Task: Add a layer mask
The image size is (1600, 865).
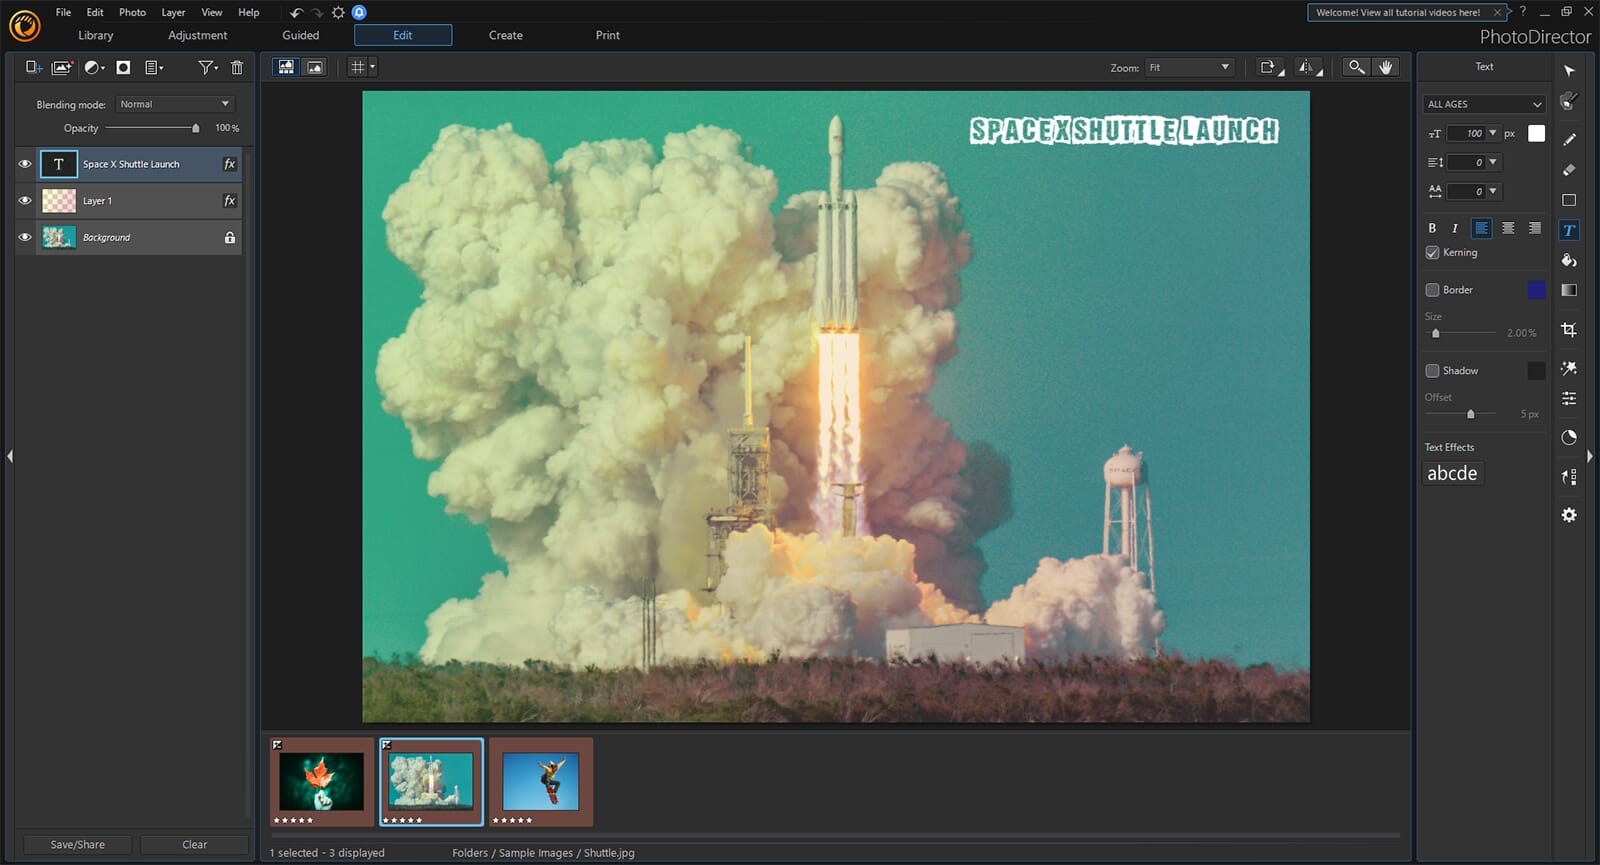Action: (123, 67)
